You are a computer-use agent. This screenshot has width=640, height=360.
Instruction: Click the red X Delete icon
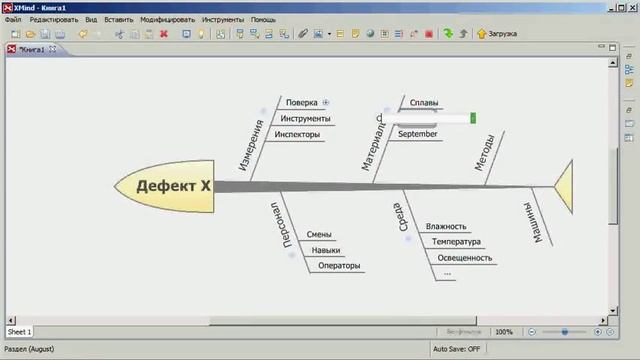[164, 34]
